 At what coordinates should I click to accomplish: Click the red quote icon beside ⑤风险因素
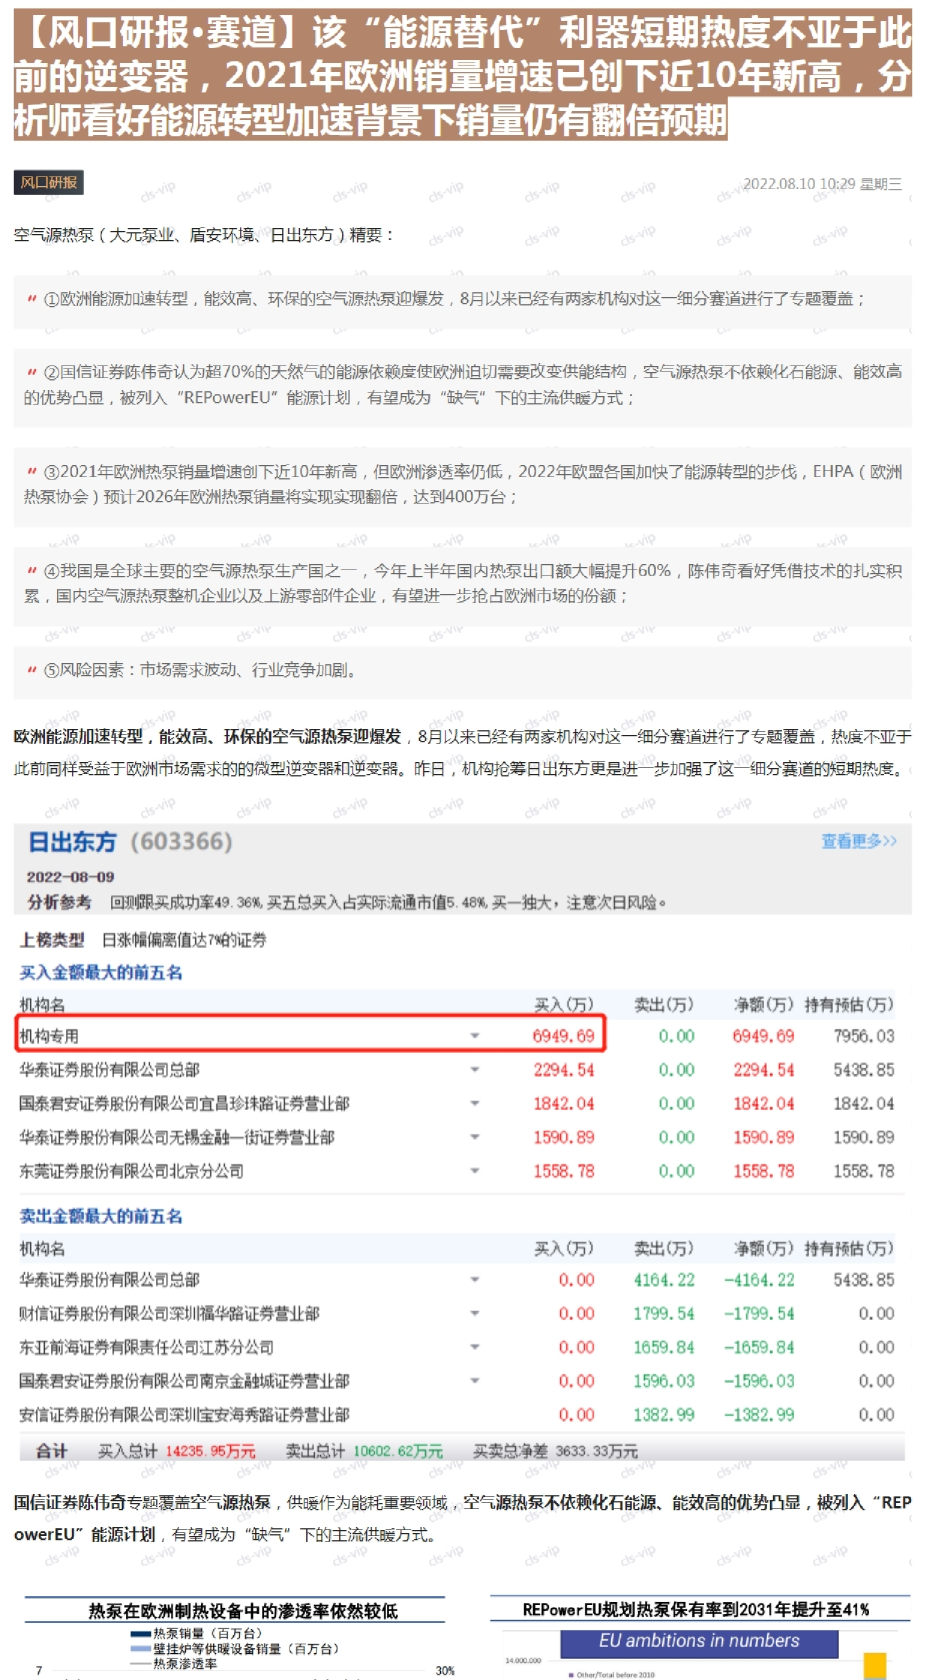click(x=32, y=670)
